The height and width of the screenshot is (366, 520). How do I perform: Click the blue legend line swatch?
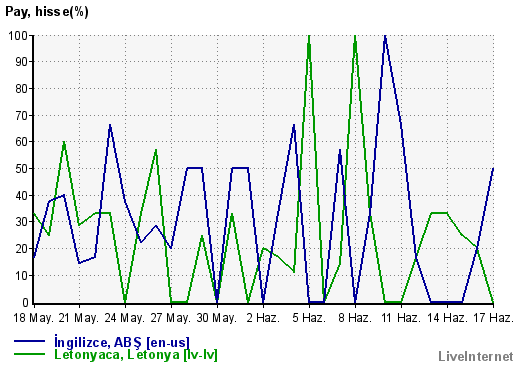(29, 341)
